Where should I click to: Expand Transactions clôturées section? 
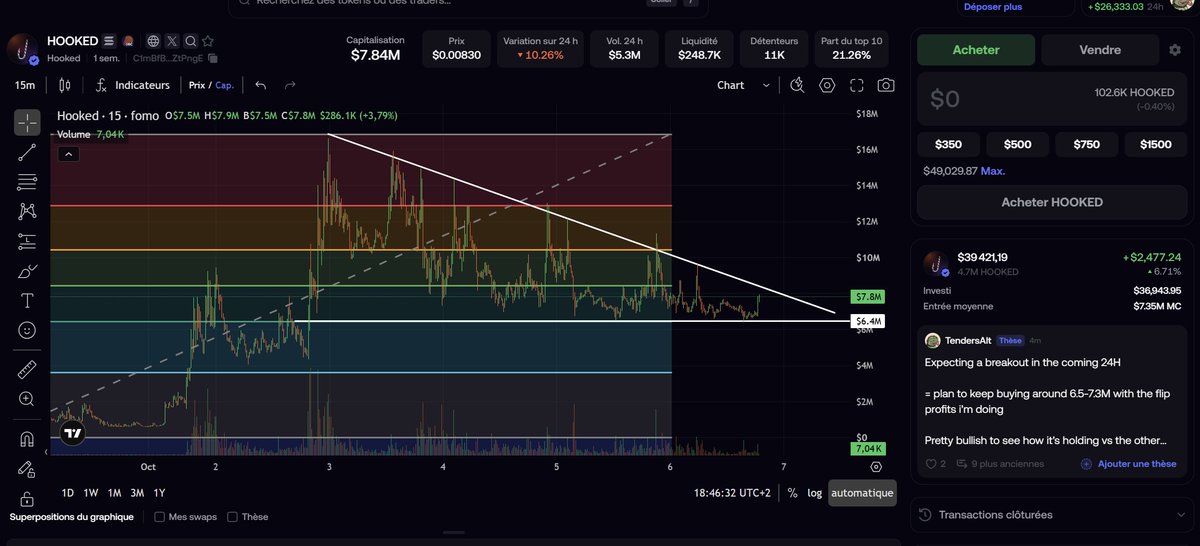(1054, 515)
